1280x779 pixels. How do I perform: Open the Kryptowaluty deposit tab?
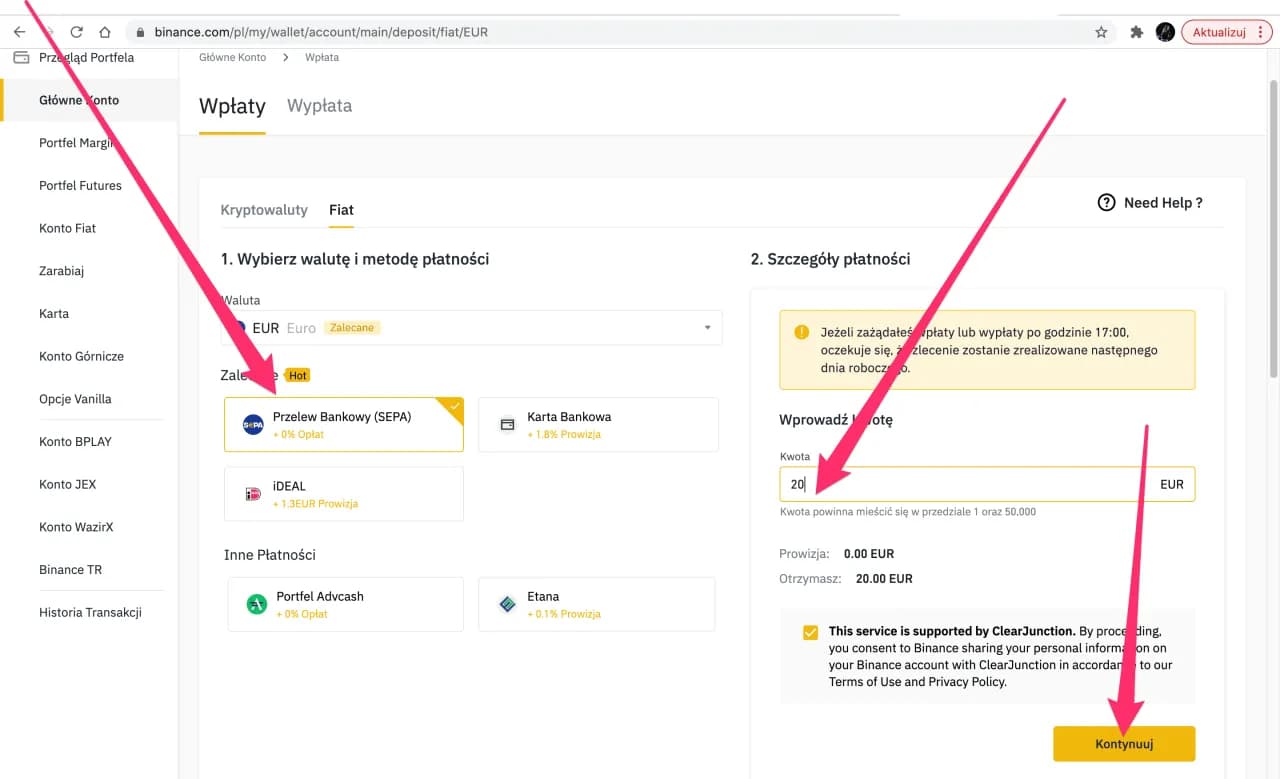tap(264, 210)
